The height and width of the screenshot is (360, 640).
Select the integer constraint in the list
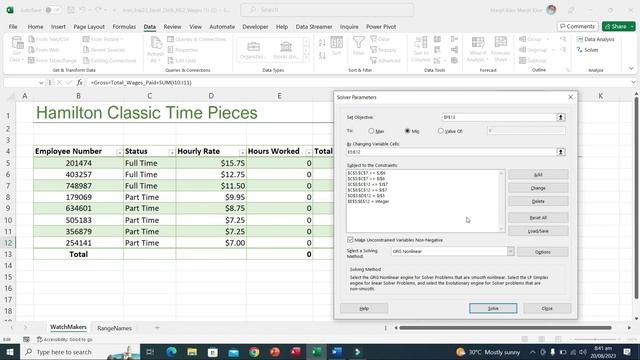(x=368, y=202)
